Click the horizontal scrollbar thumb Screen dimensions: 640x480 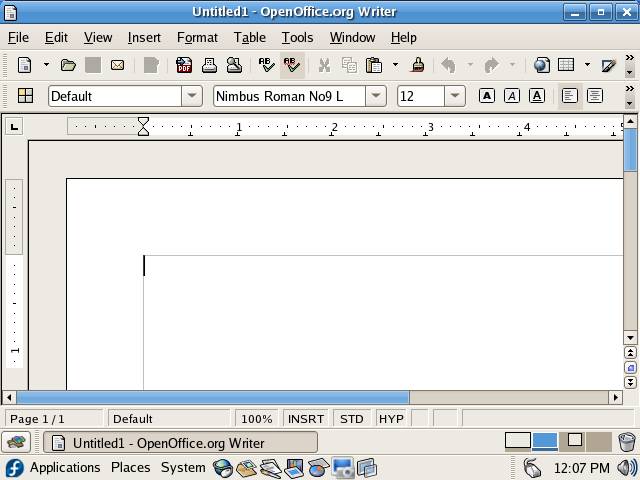pos(212,397)
